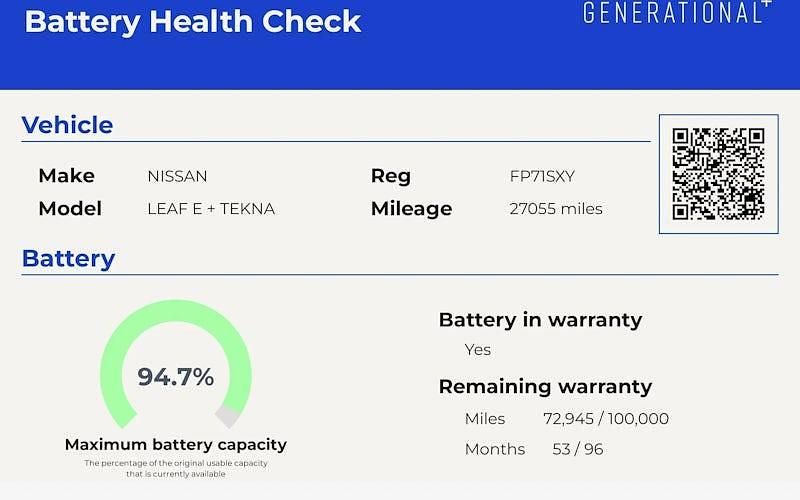This screenshot has width=800, height=500.
Task: Click the Yes warranty status
Action: 478,350
